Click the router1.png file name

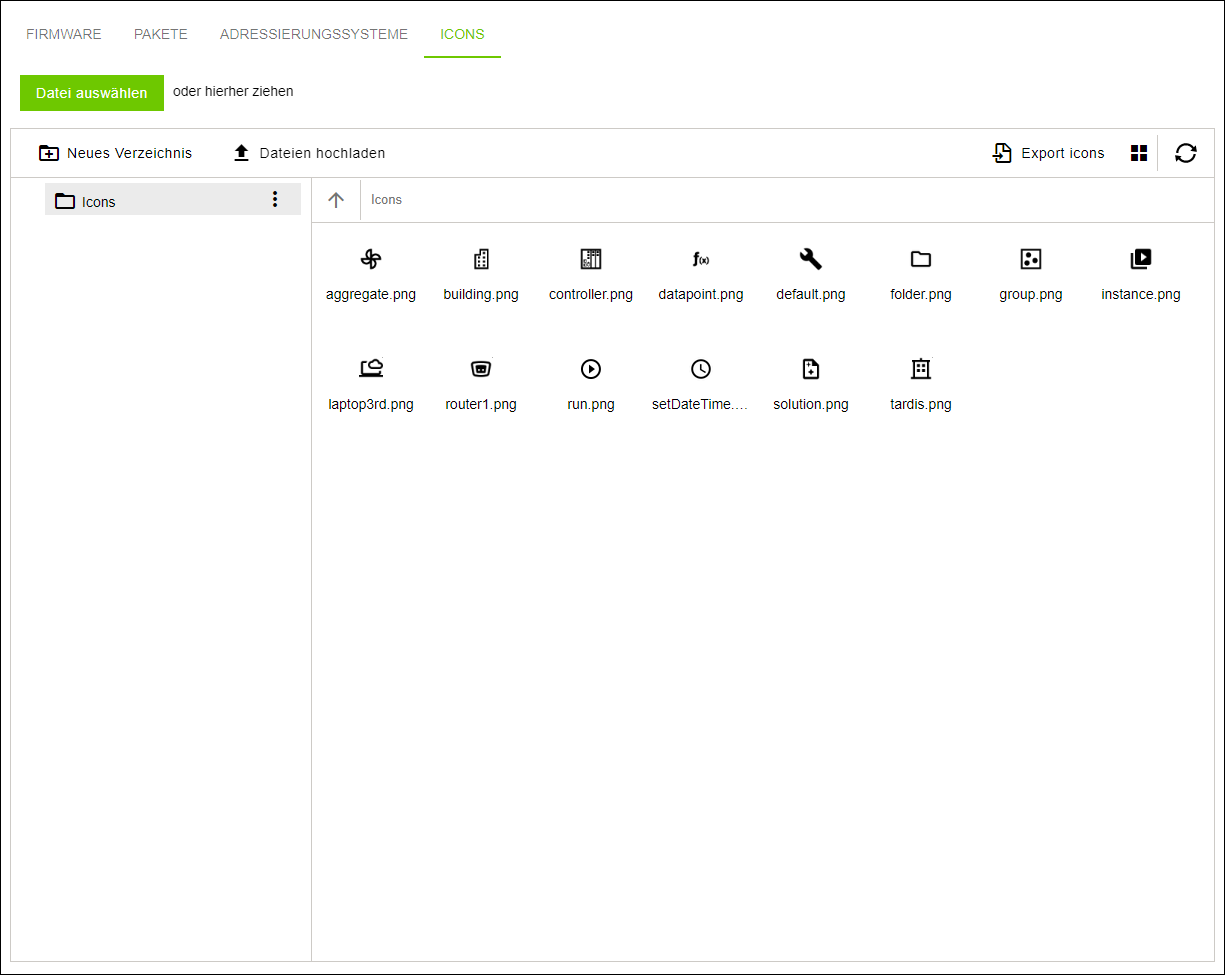coord(481,404)
